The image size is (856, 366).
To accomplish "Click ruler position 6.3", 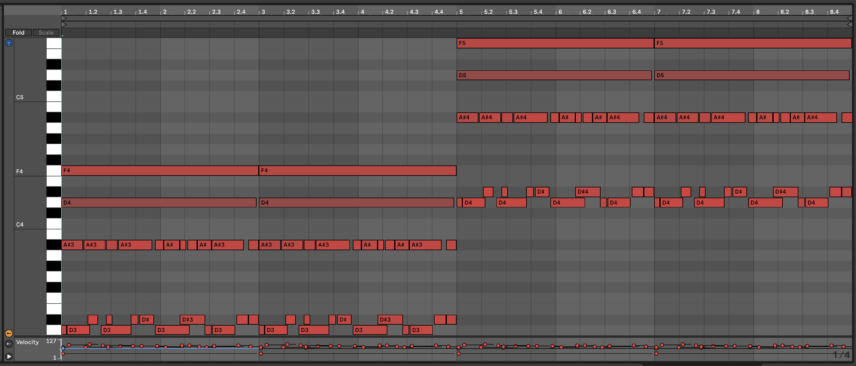I will pyautogui.click(x=611, y=11).
